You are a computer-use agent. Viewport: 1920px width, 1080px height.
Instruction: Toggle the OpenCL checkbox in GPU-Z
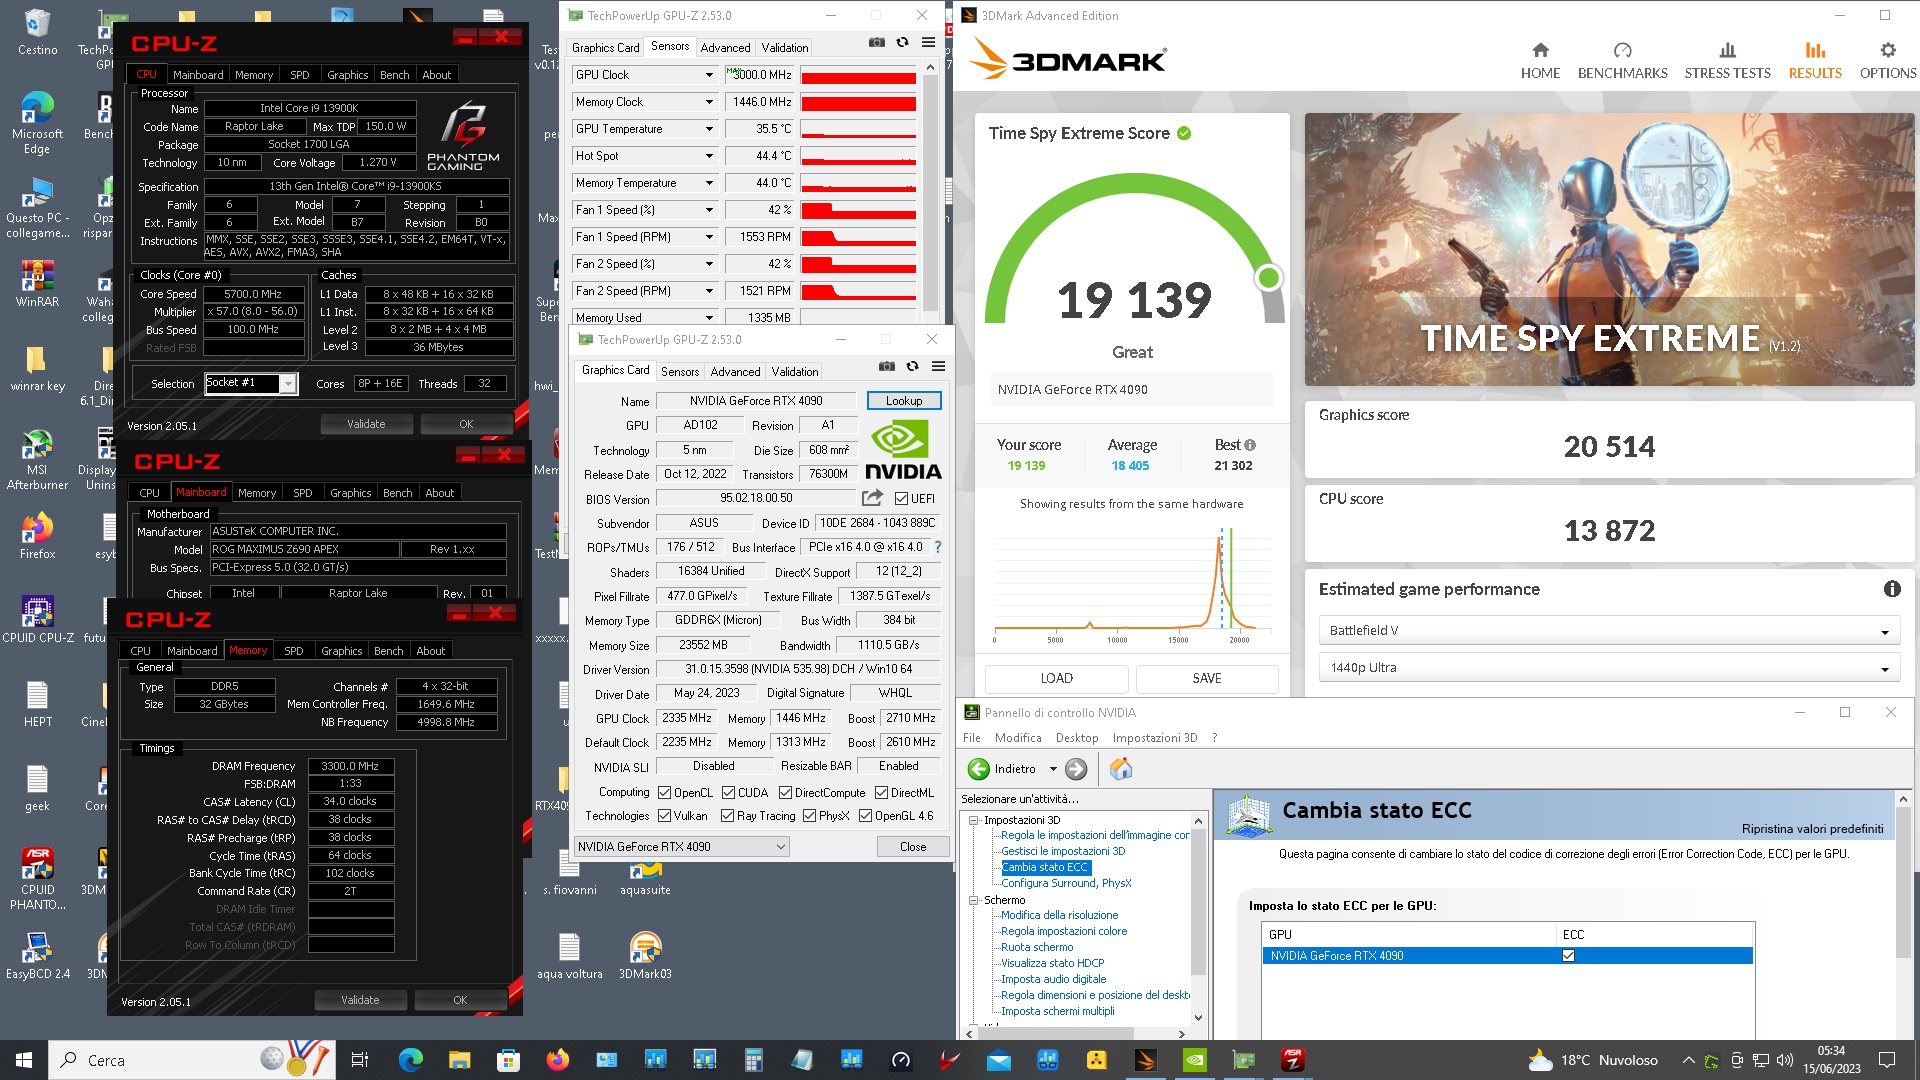[664, 793]
